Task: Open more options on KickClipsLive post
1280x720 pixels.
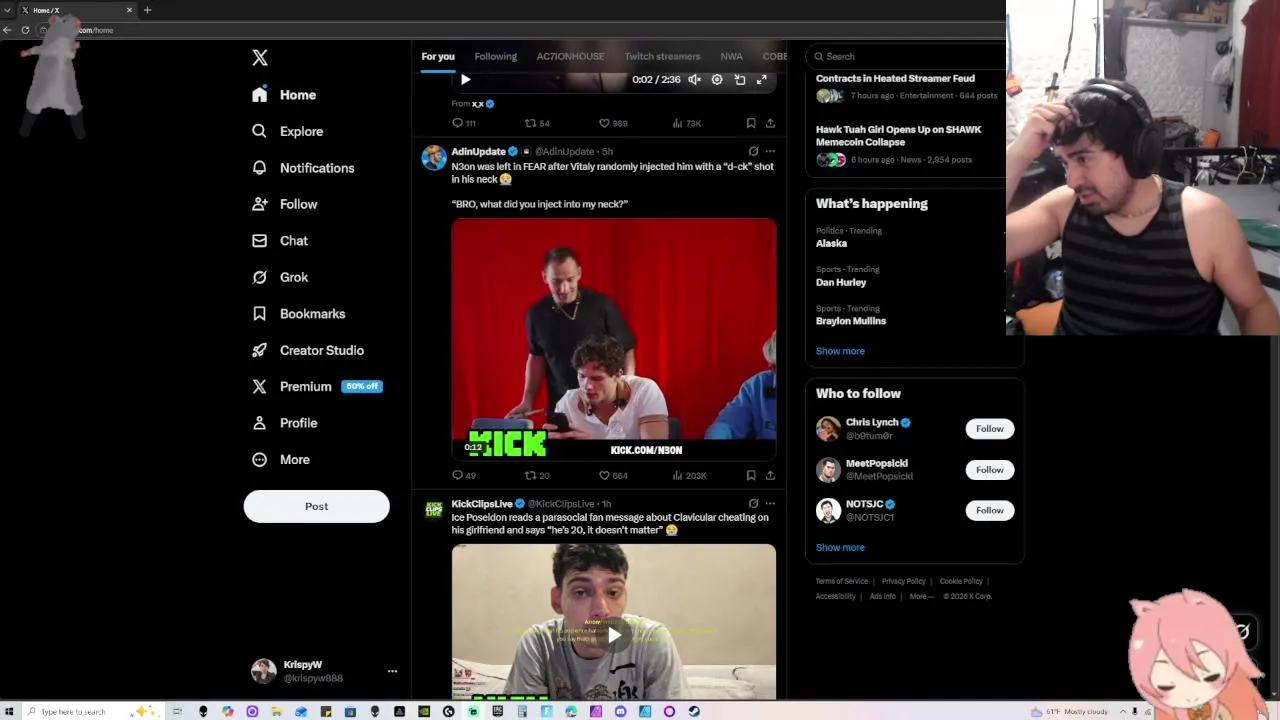Action: pos(770,504)
